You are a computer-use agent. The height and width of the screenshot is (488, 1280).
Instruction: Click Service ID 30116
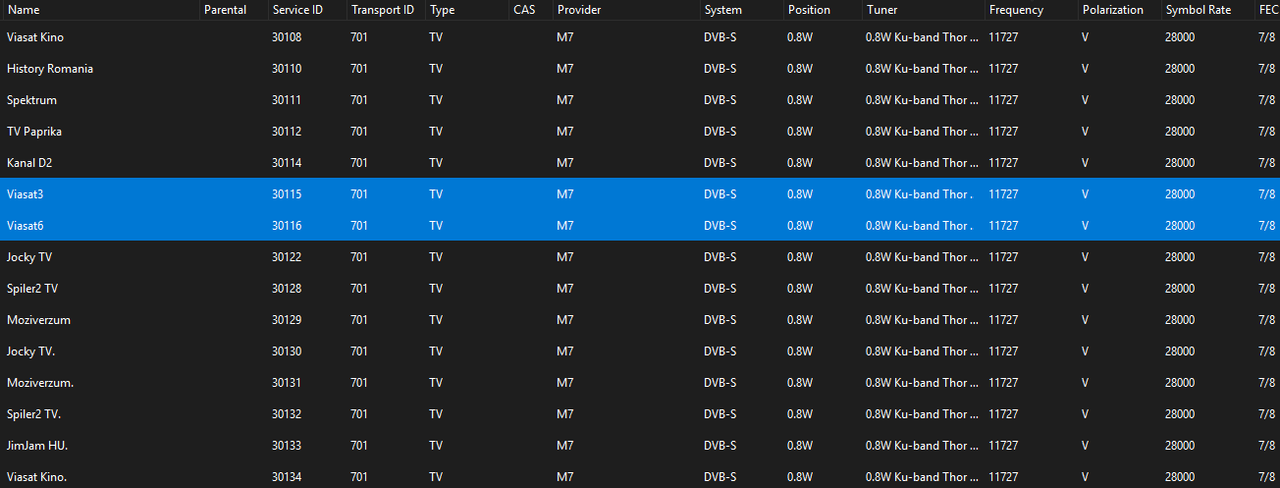[x=286, y=225]
